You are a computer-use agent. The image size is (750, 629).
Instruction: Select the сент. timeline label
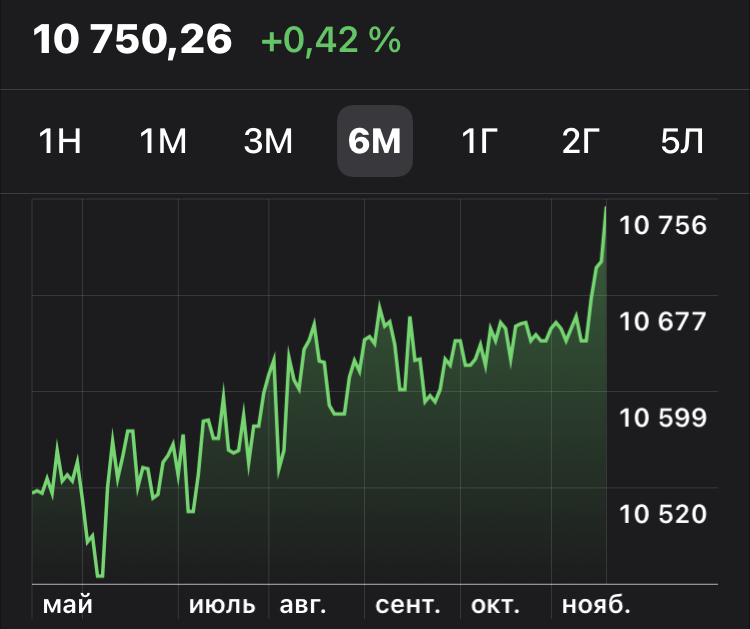pos(408,605)
